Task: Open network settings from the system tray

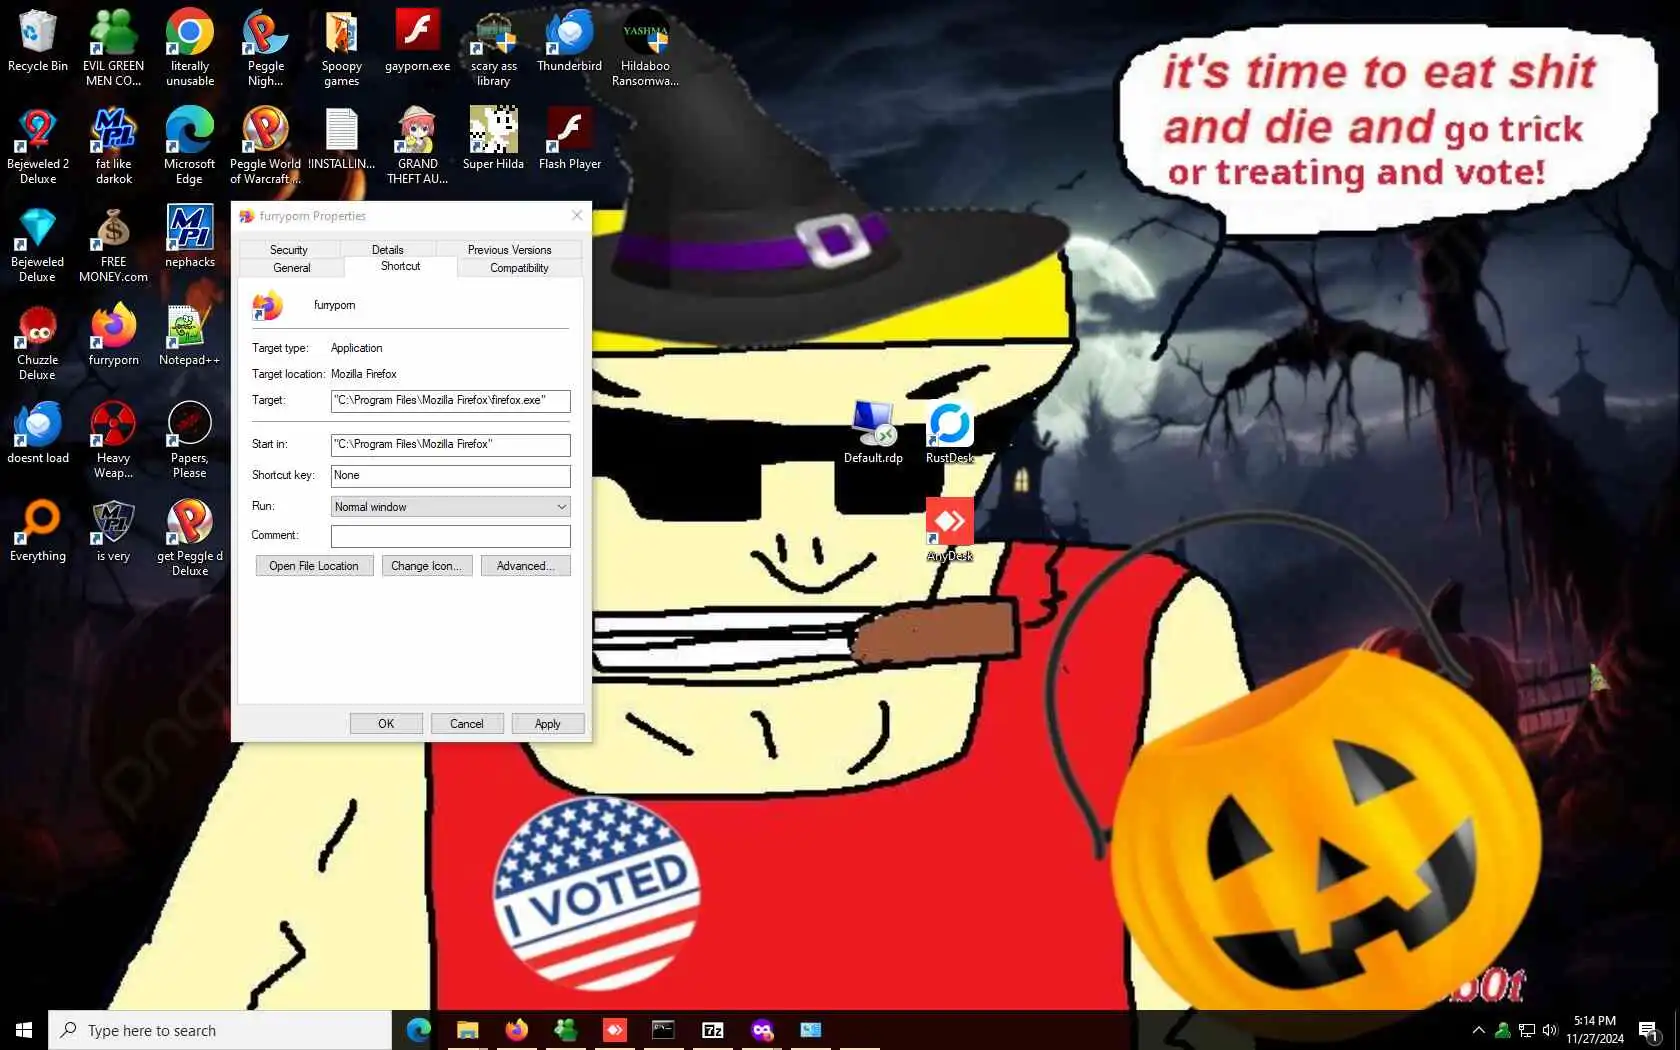Action: (x=1526, y=1030)
